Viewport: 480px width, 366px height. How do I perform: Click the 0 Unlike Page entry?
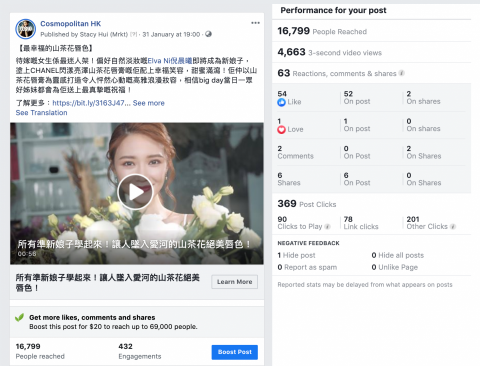click(395, 267)
